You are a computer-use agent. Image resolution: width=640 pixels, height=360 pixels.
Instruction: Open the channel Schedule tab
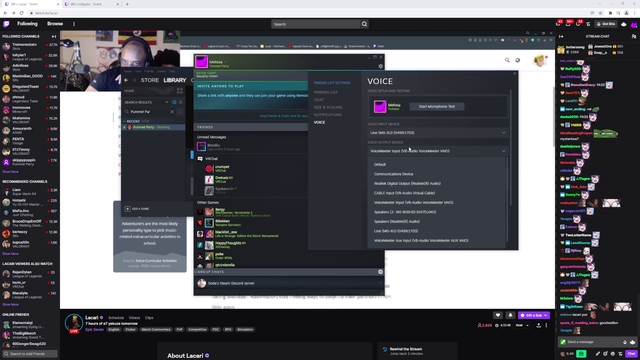pyautogui.click(x=116, y=318)
